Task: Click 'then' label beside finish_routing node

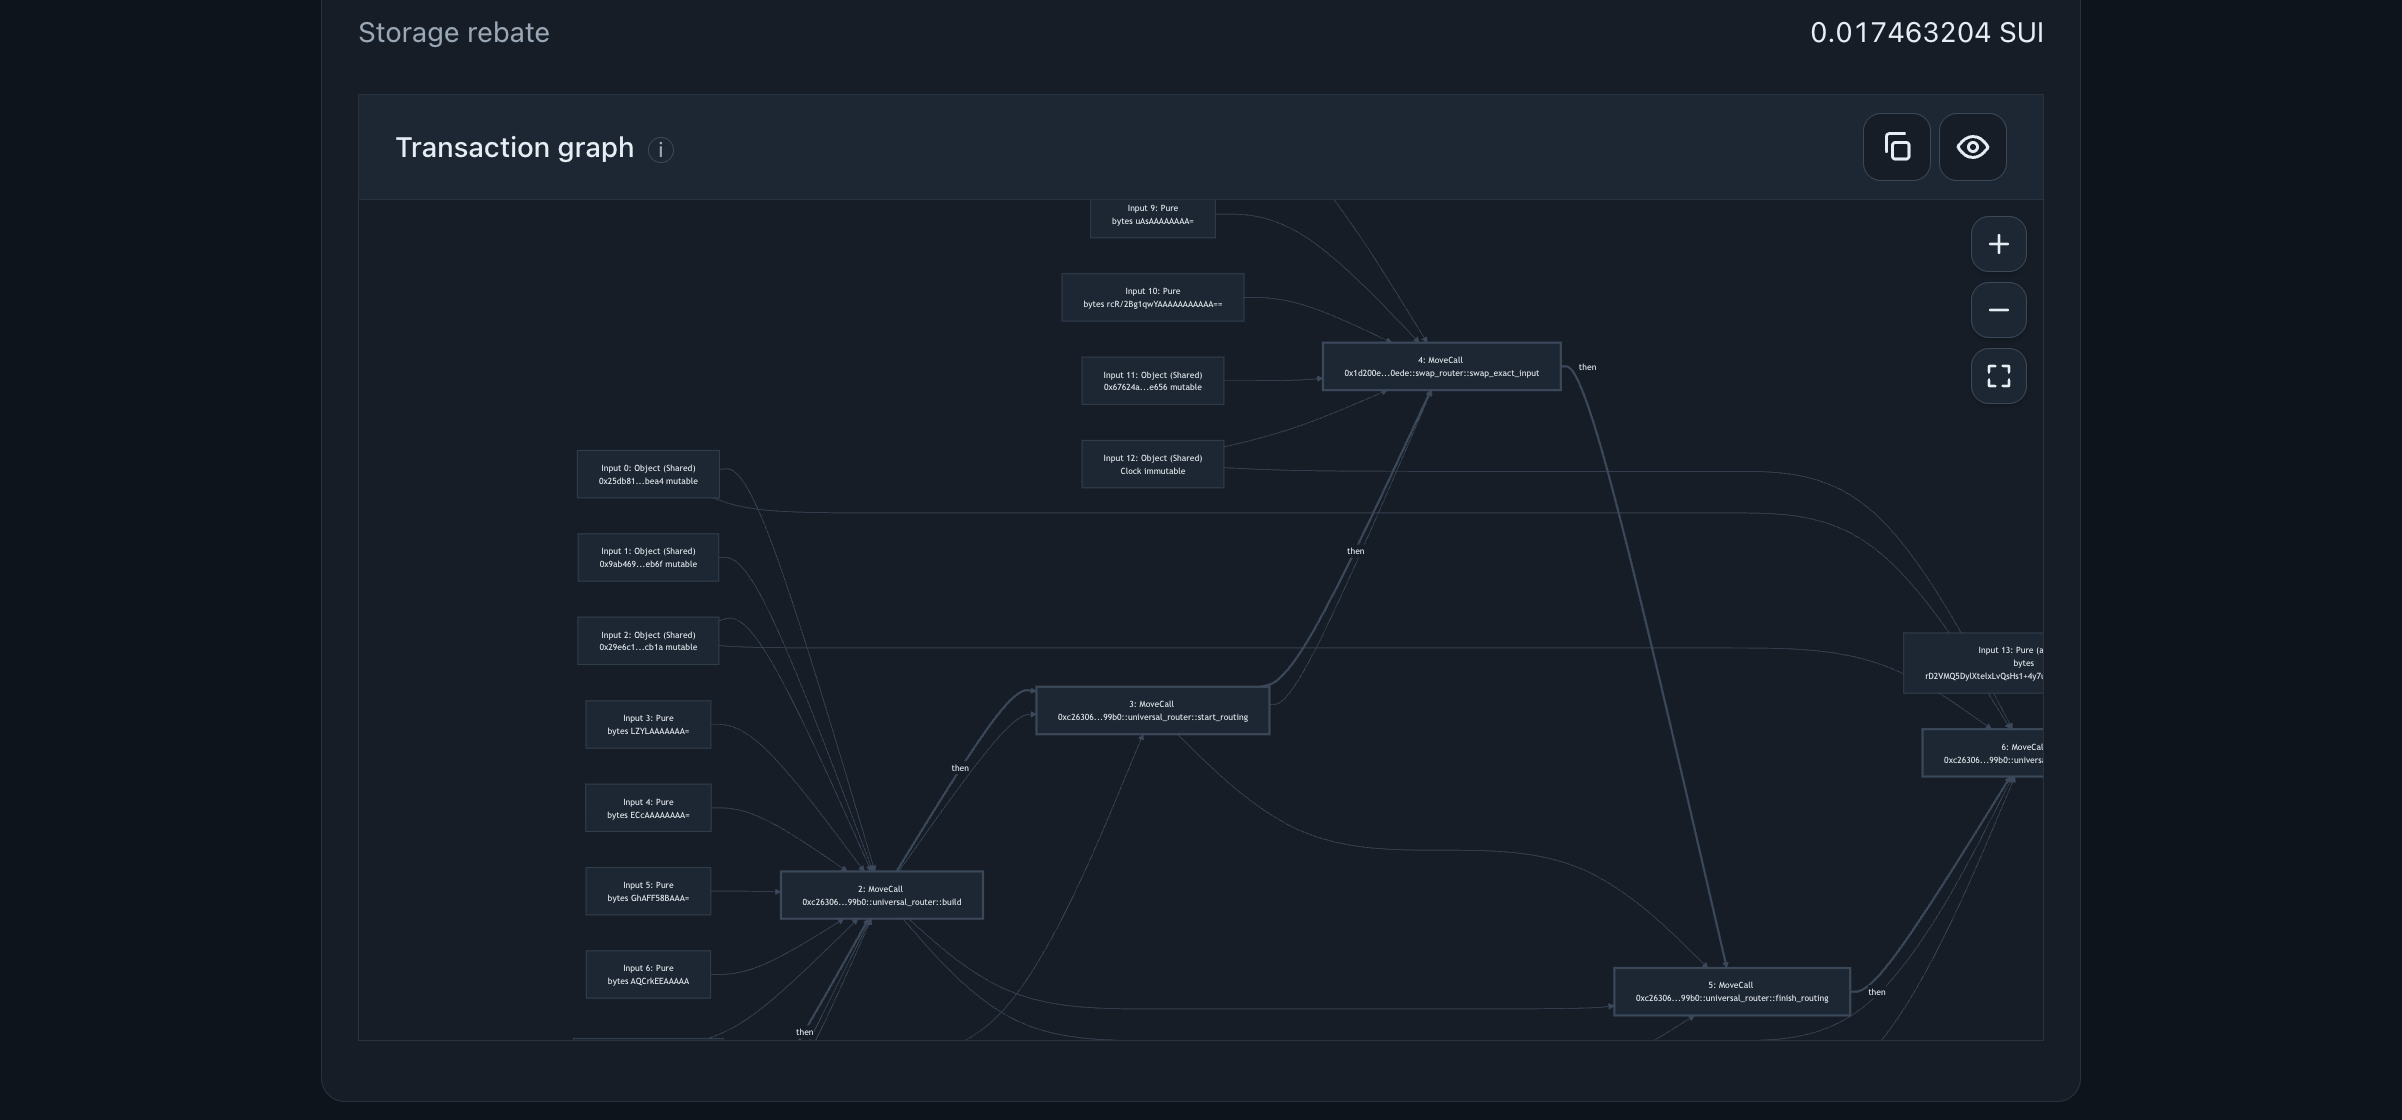Action: tap(1876, 992)
